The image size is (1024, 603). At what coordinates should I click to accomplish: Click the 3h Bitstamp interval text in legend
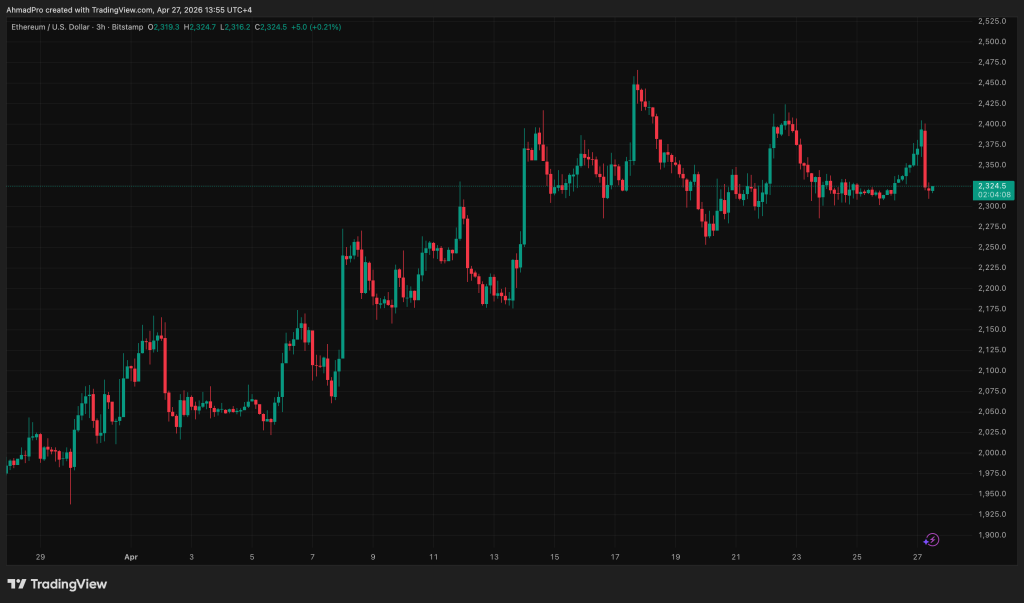click(120, 27)
